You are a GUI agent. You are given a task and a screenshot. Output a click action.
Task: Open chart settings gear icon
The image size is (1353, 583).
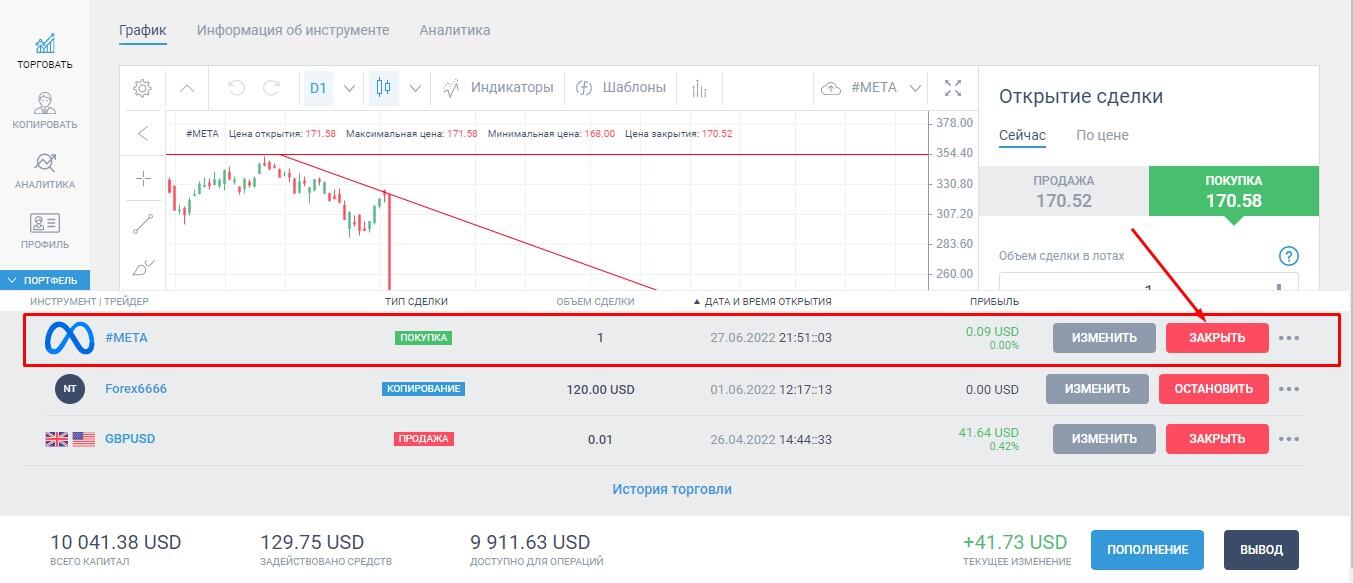coord(142,88)
